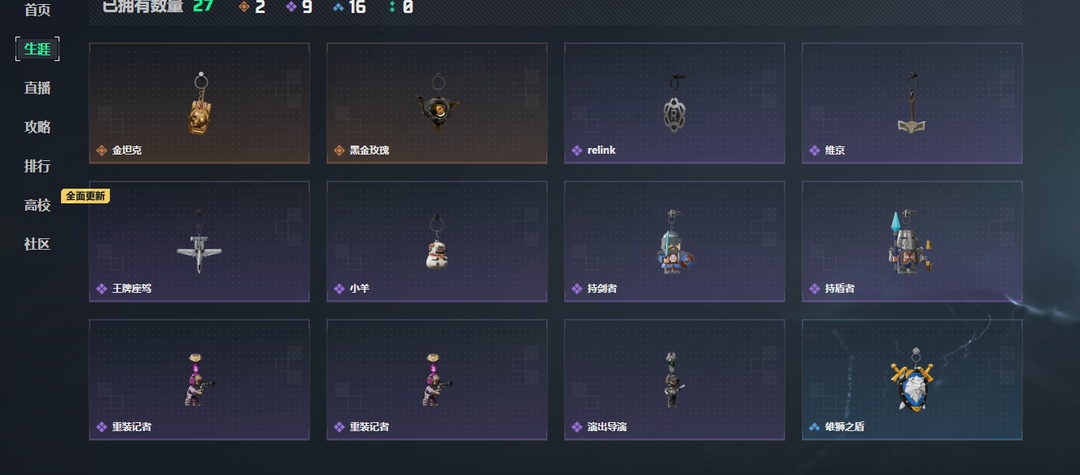The width and height of the screenshot is (1080, 475).
Task: Click the 全面更新 yellow badge
Action: pos(85,196)
